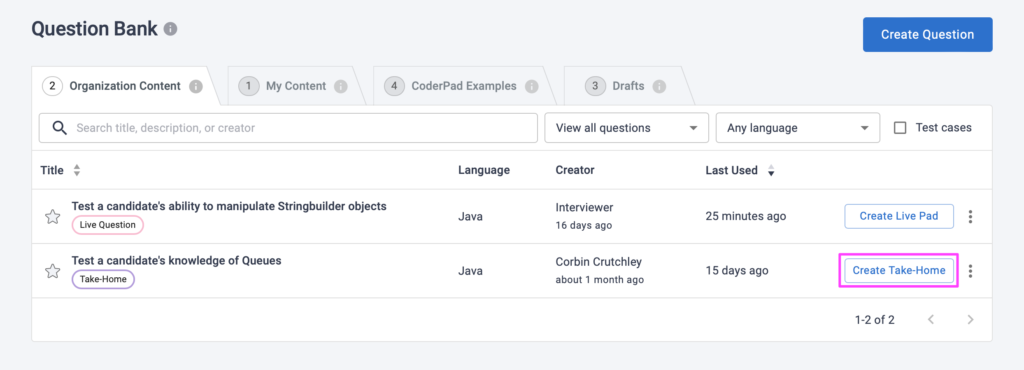
Task: Click the Last Used column header
Action: tap(731, 170)
